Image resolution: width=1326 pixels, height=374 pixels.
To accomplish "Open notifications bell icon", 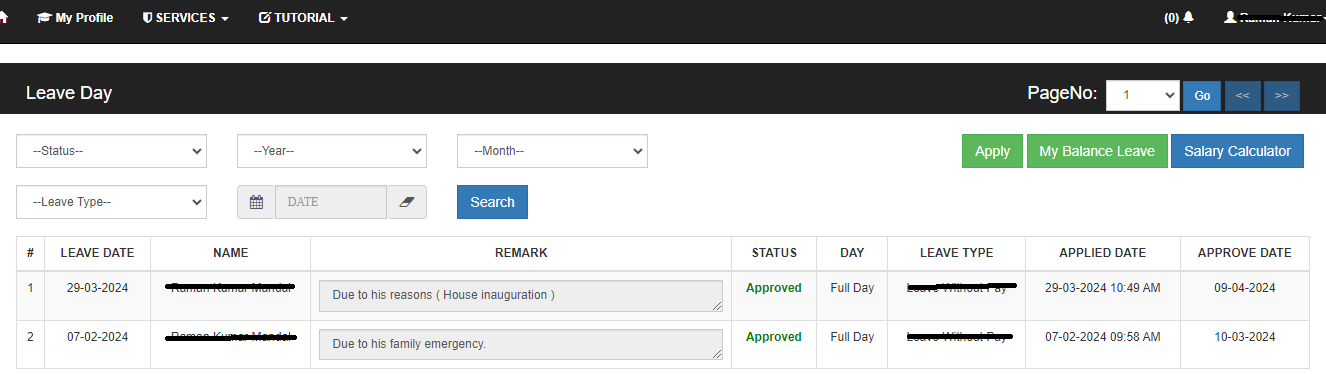I will point(1188,18).
